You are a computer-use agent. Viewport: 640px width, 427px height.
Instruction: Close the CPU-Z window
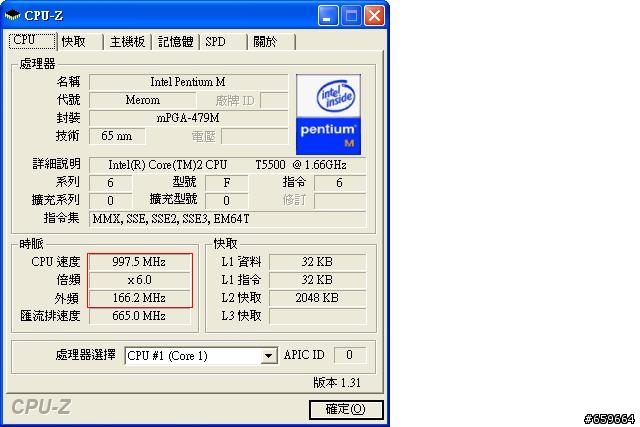click(x=374, y=16)
